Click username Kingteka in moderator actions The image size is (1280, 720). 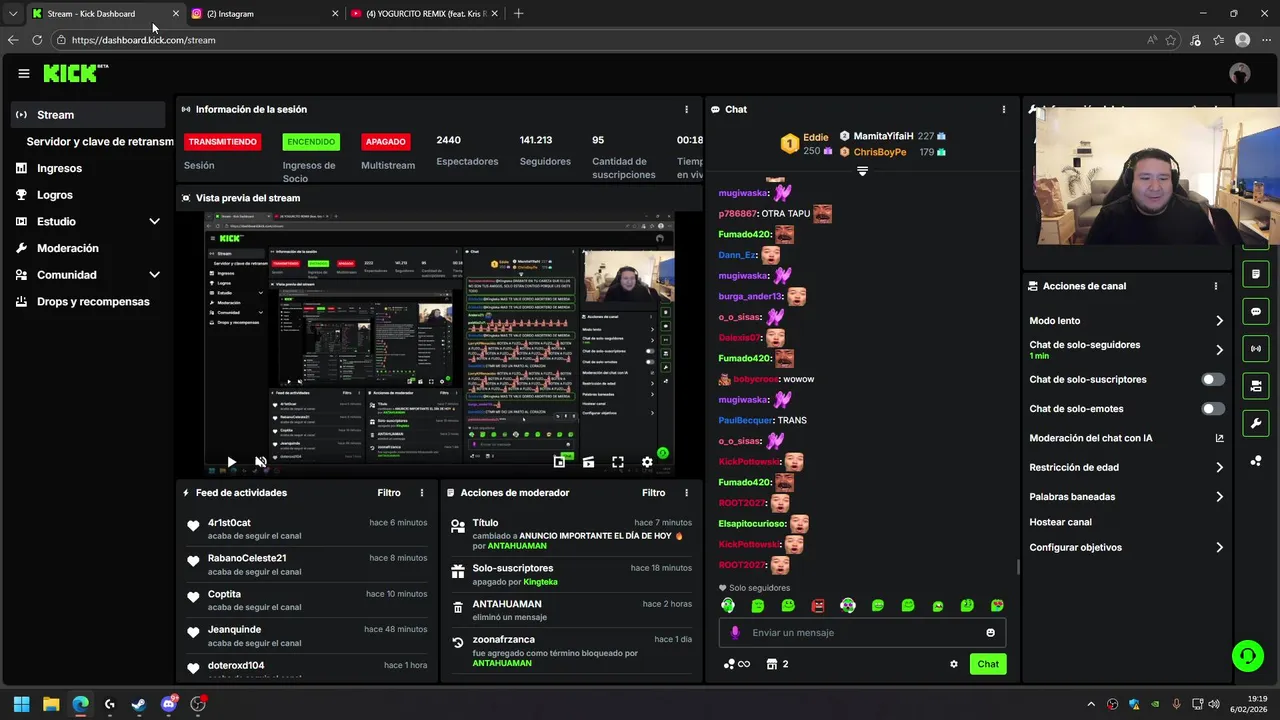click(x=540, y=582)
